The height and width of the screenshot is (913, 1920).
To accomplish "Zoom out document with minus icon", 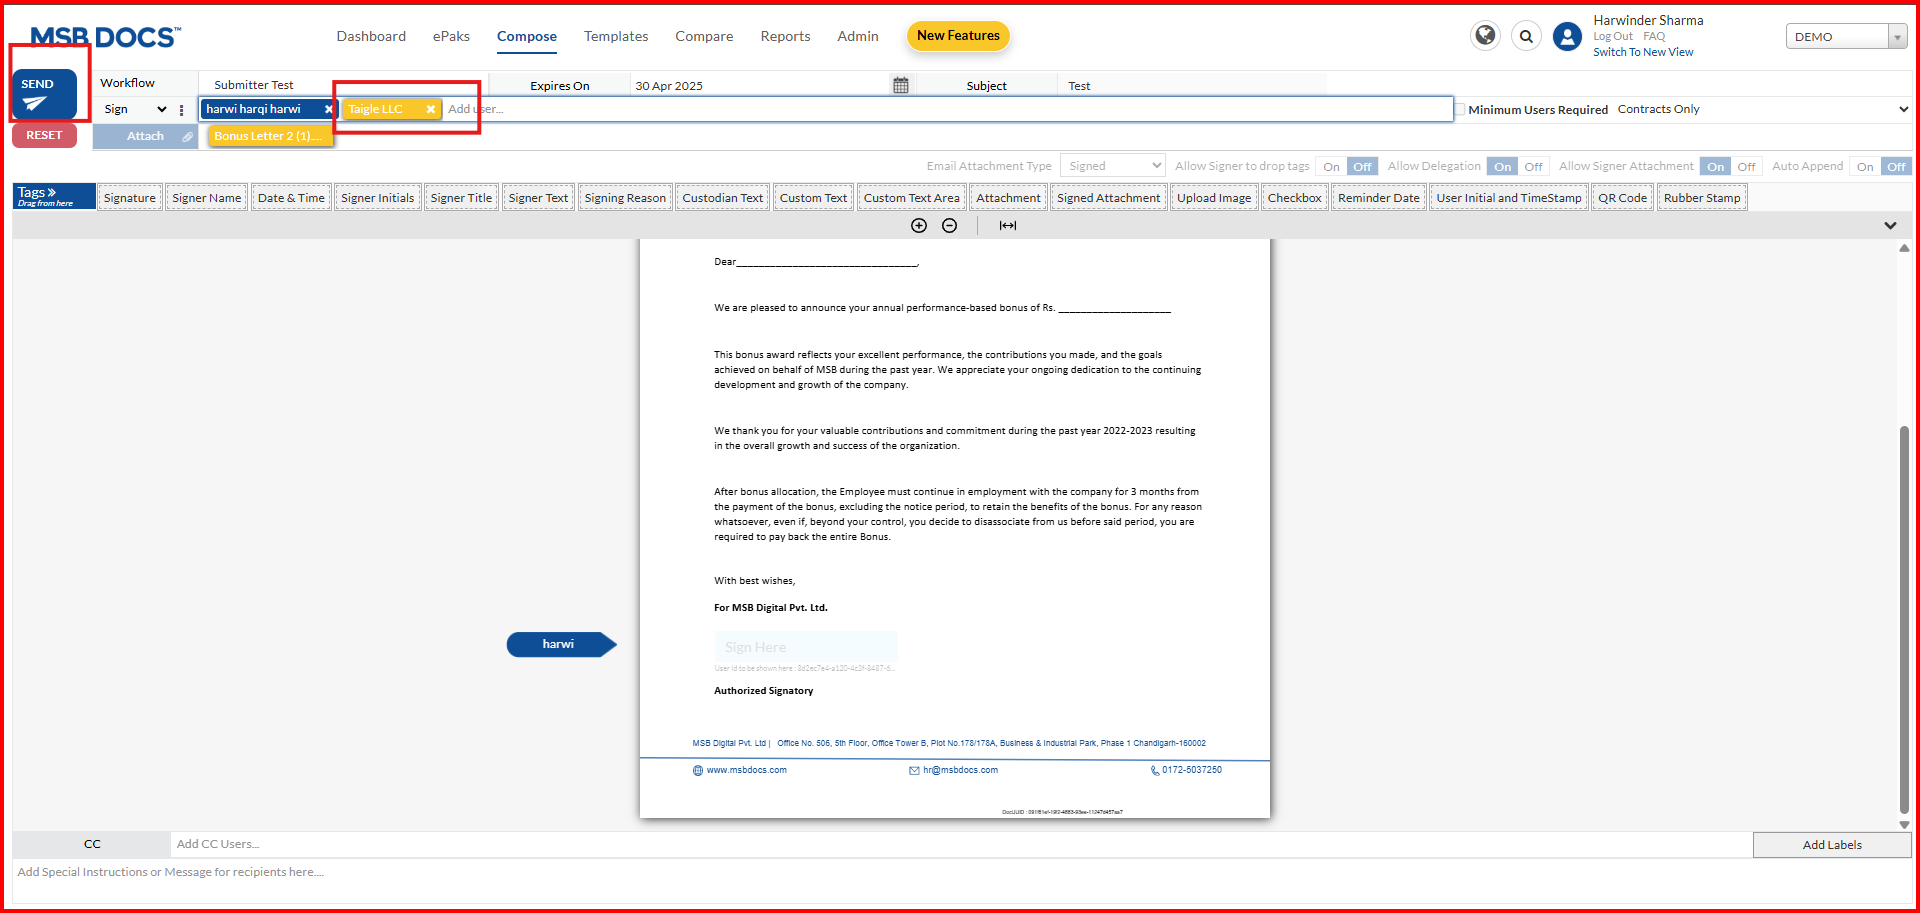I will 950,226.
